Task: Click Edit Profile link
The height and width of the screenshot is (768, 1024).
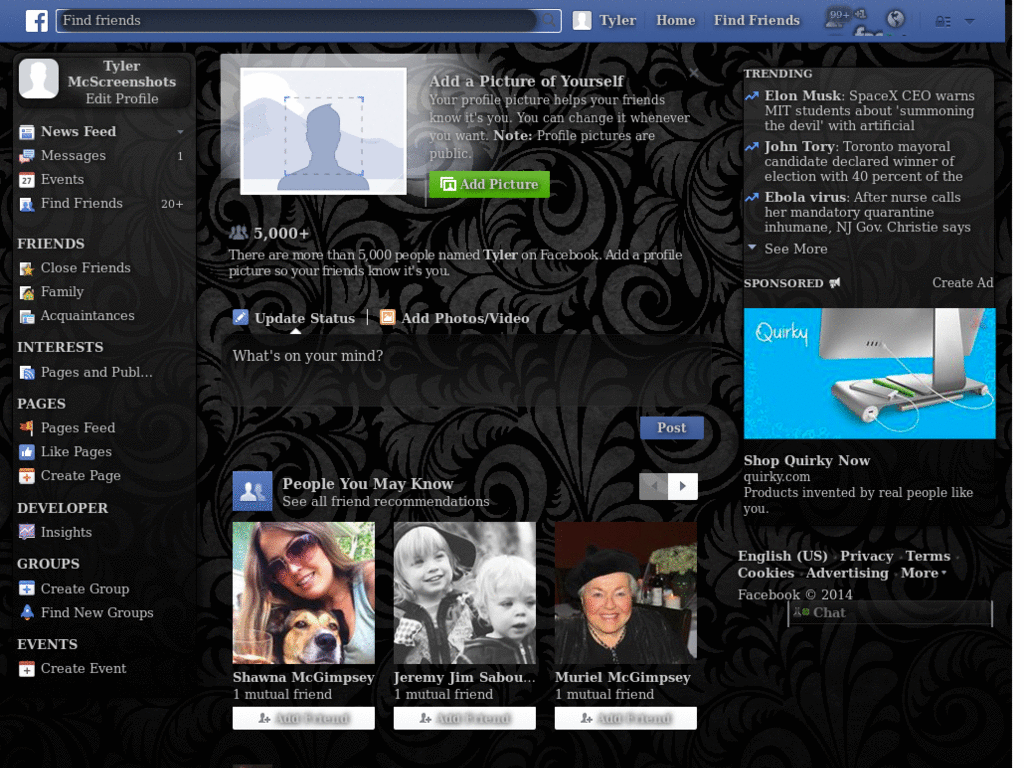Action: [121, 99]
